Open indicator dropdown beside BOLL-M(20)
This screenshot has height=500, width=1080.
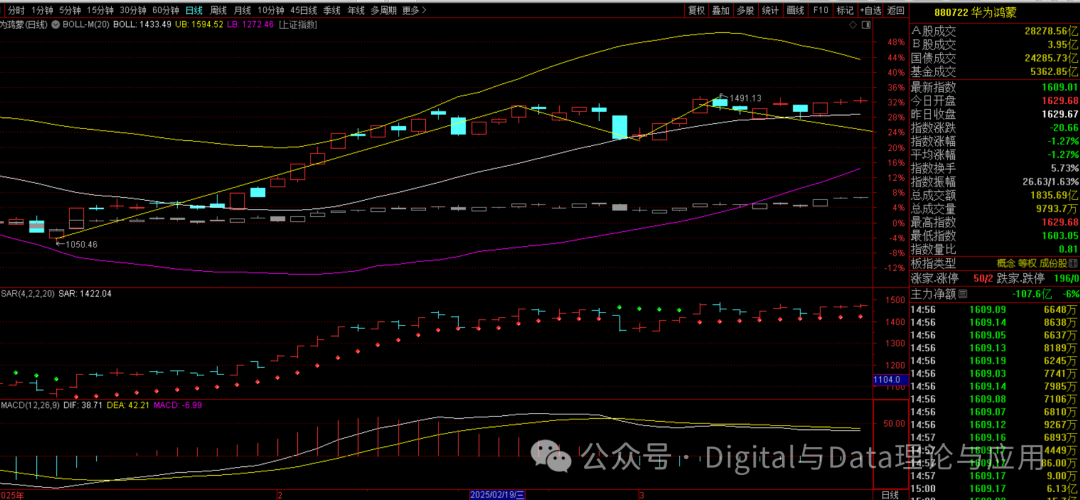(x=56, y=24)
